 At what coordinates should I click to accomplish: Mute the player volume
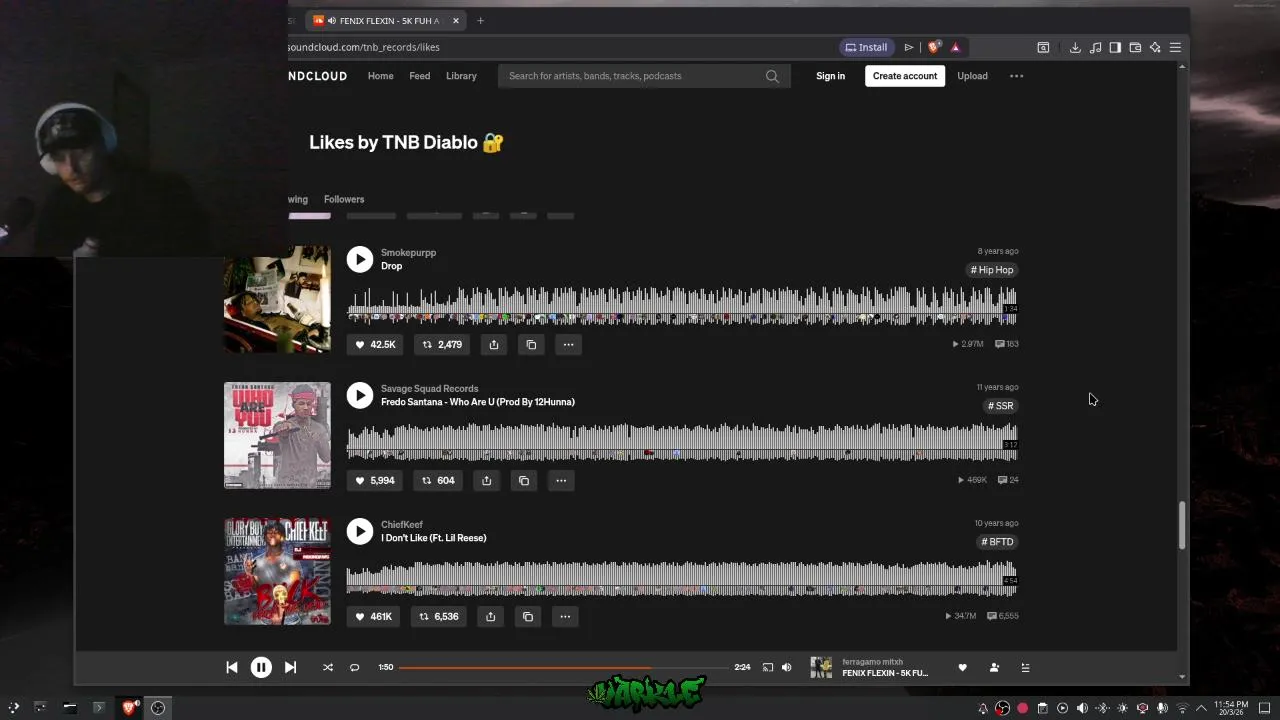click(786, 667)
